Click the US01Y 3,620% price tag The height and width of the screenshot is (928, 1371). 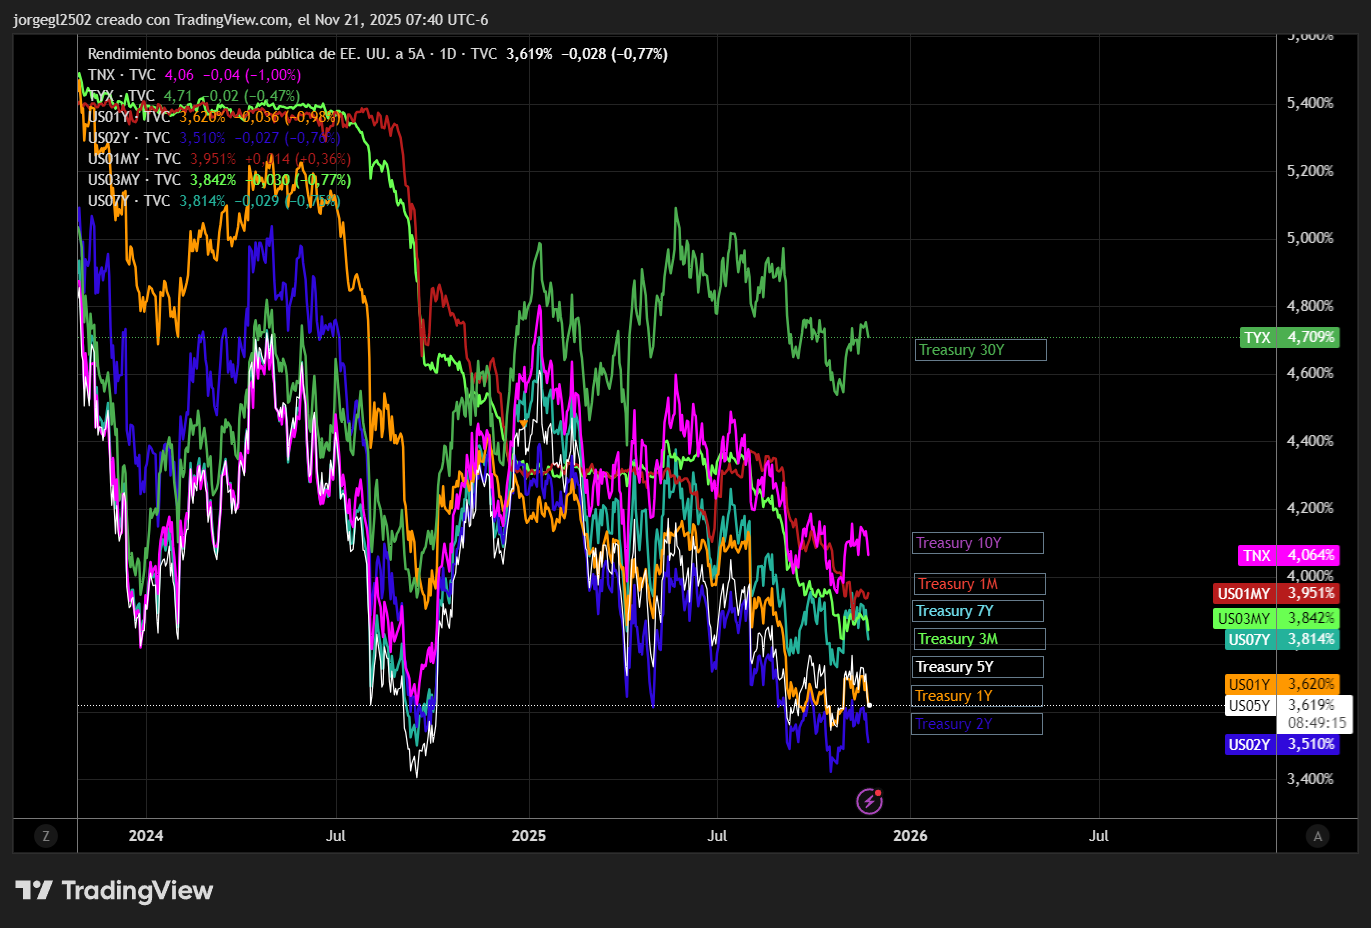click(1282, 684)
